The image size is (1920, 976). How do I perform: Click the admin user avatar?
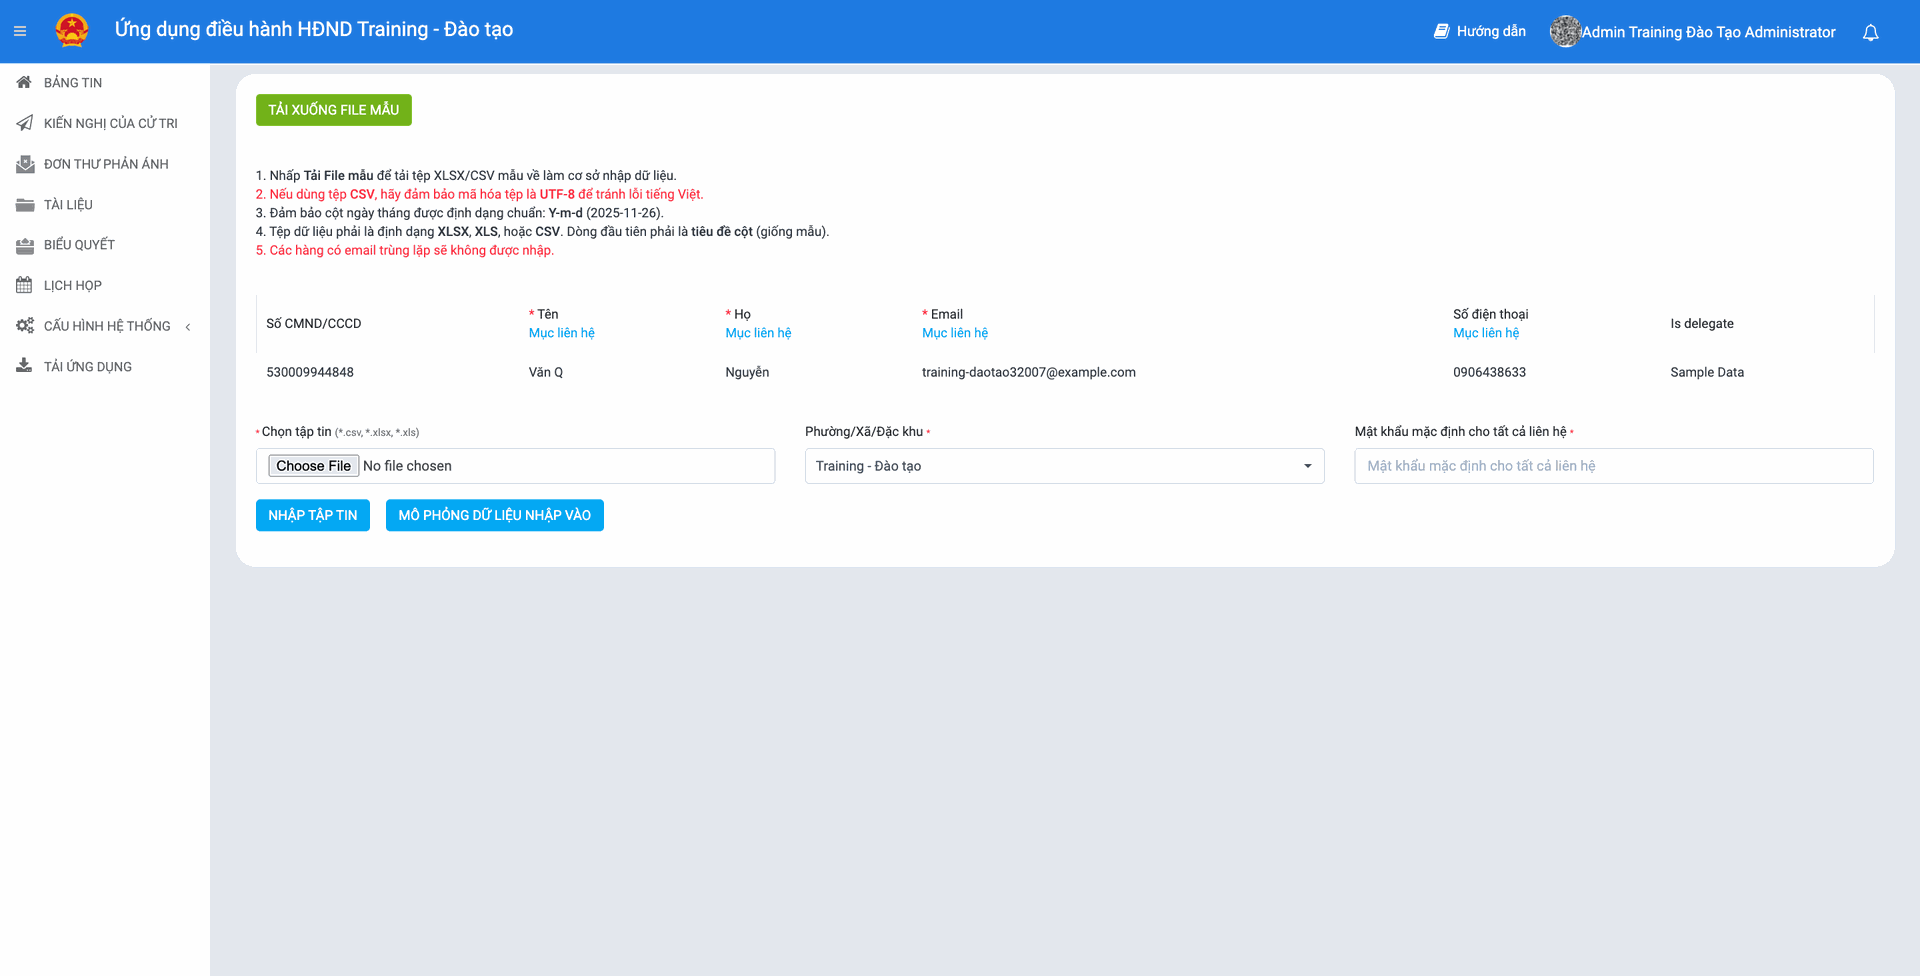pos(1564,32)
